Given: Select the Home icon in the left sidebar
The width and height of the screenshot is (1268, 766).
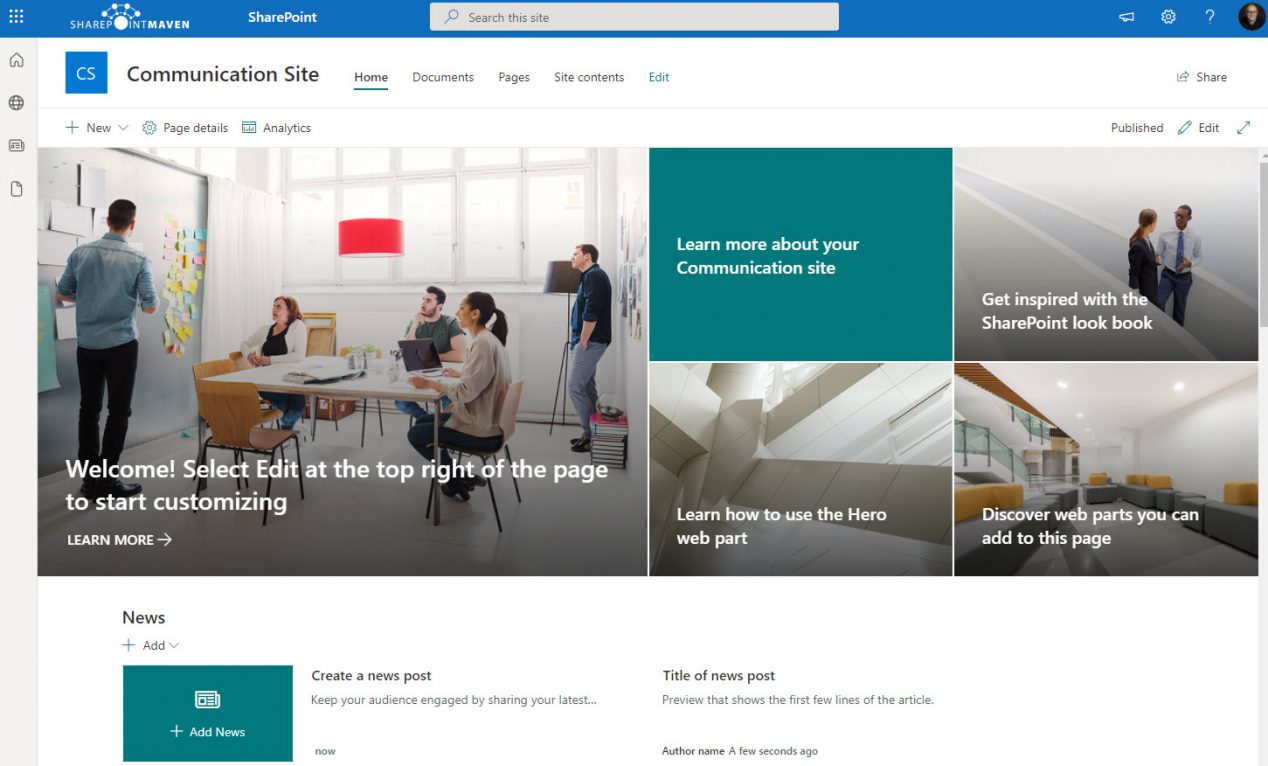Looking at the screenshot, I should (15, 60).
